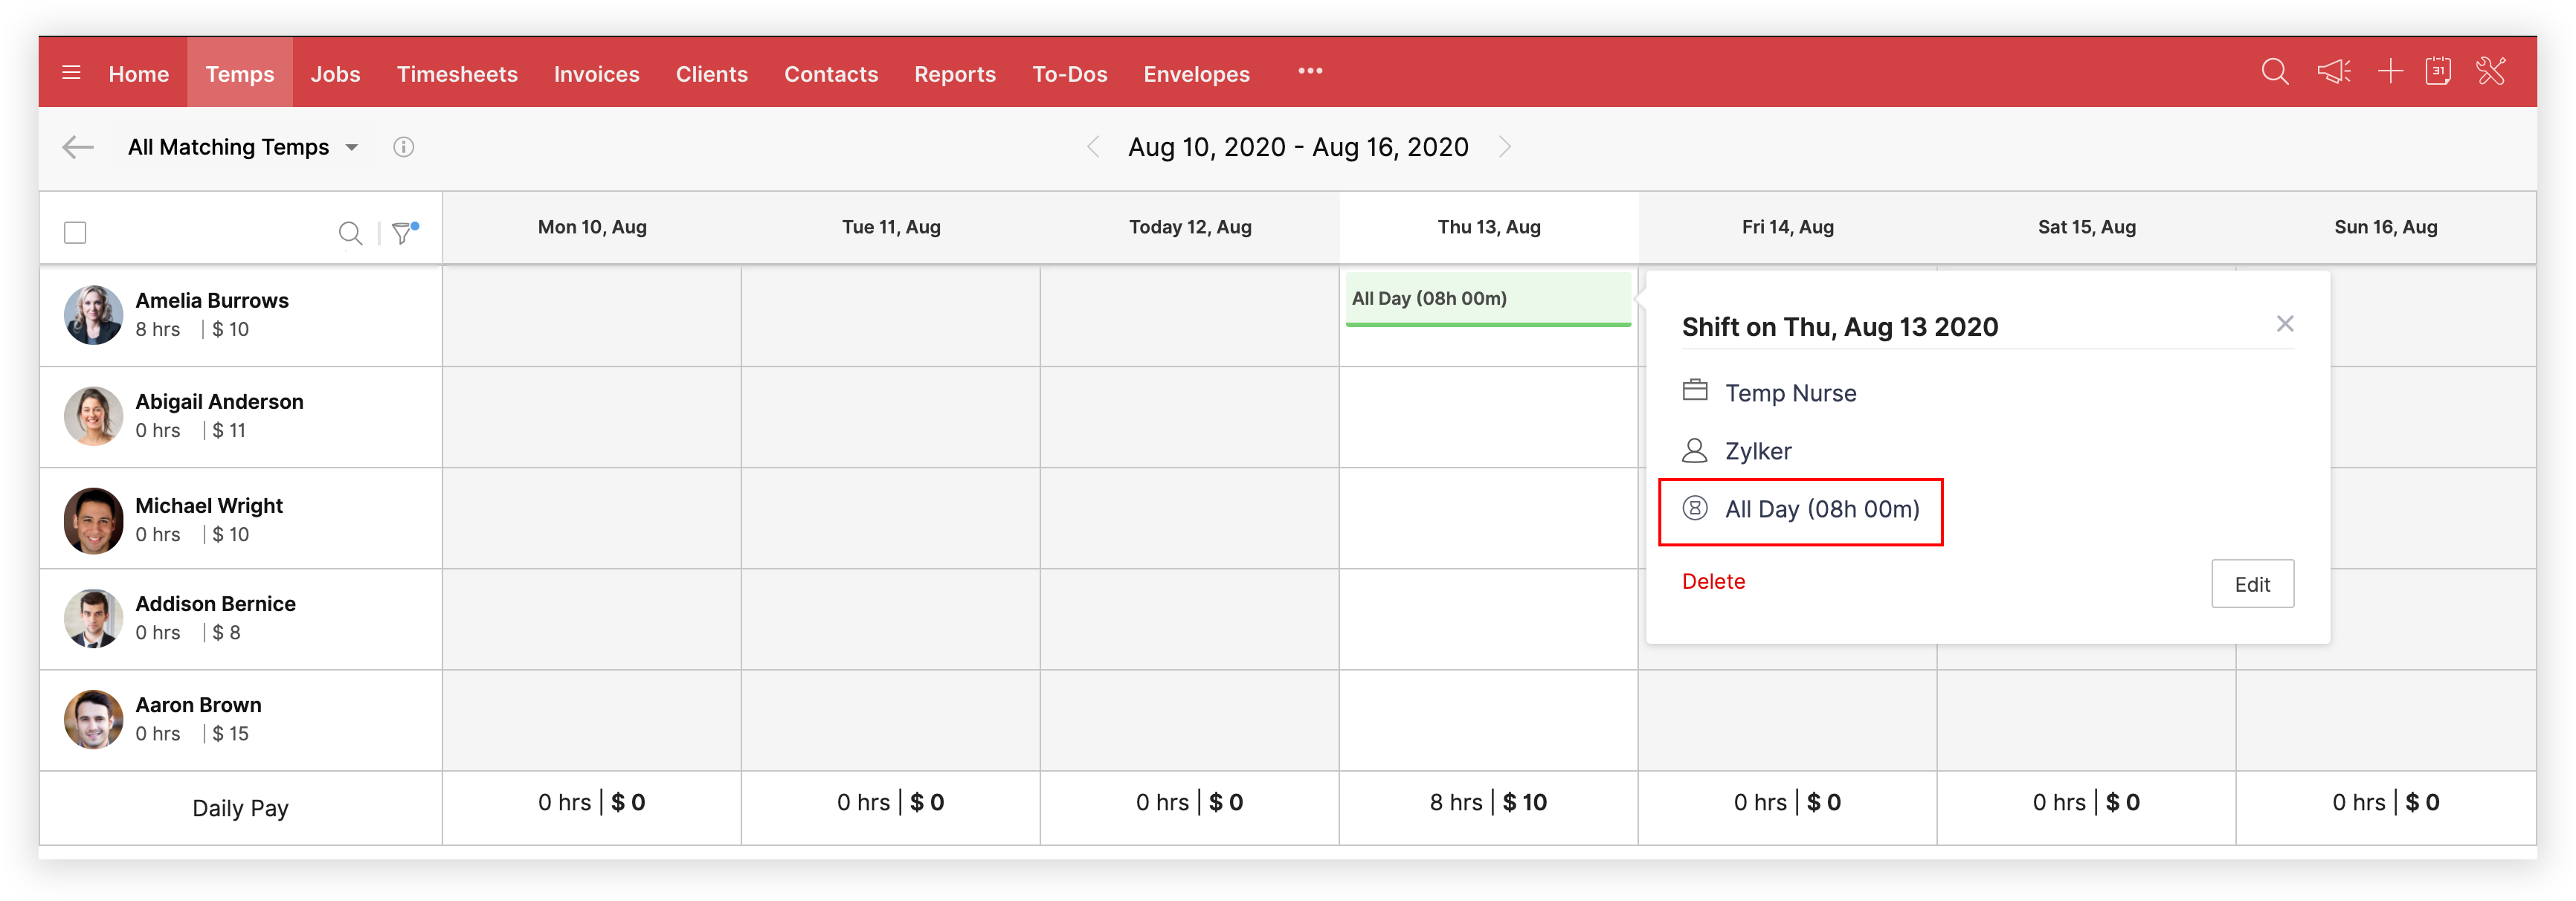The height and width of the screenshot is (901, 2576).
Task: Click the info icon beside All Matching Temps
Action: pyautogui.click(x=403, y=148)
